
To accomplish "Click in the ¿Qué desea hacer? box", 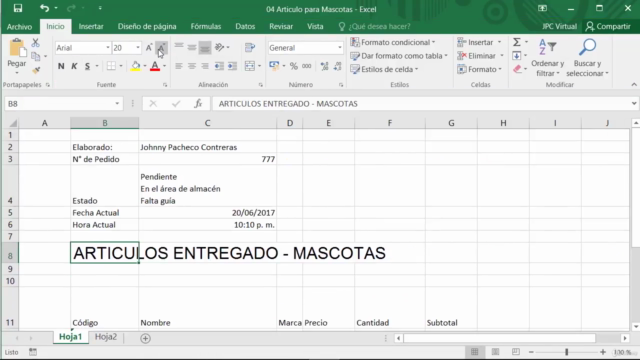I will pos(379,27).
